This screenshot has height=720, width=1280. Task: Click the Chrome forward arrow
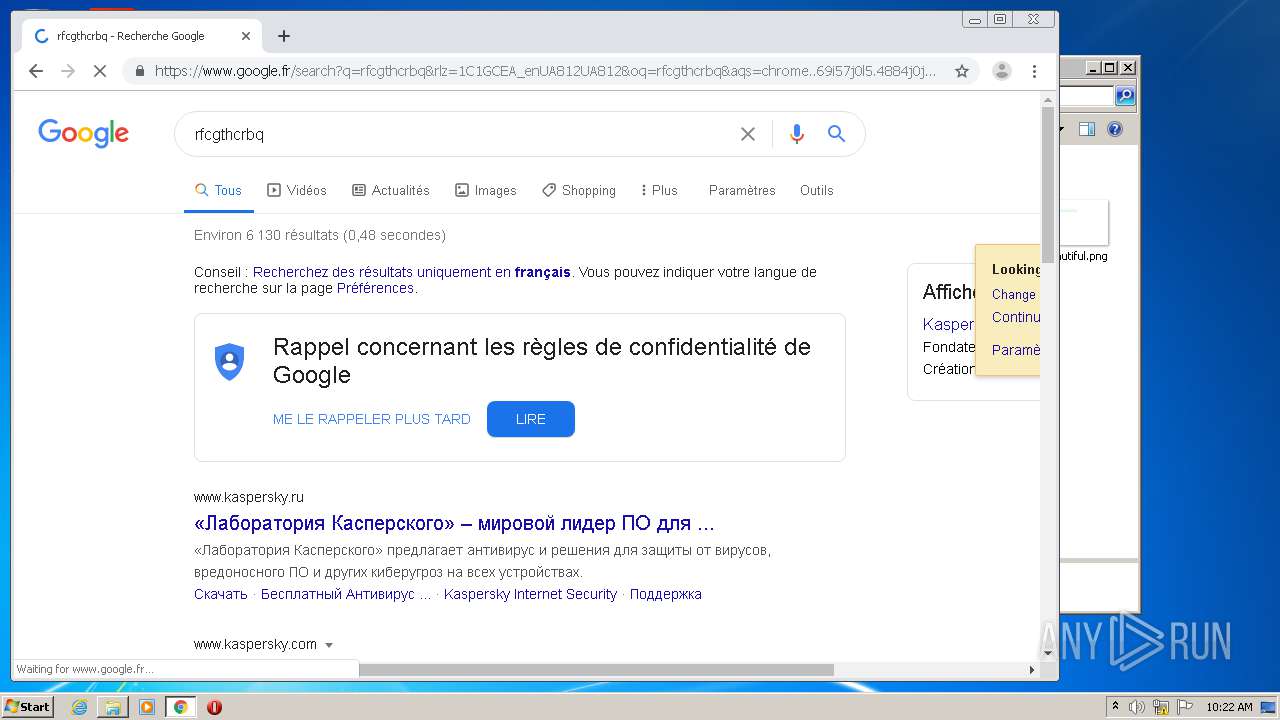(x=68, y=71)
